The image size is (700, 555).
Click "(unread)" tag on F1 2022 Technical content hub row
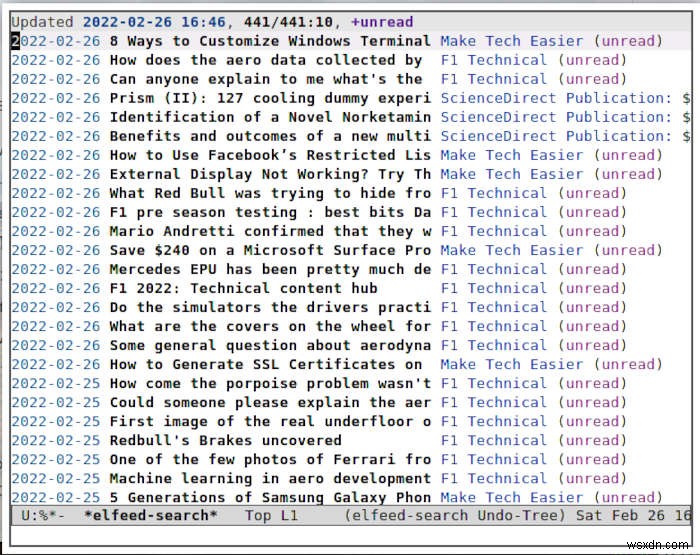[x=592, y=288]
